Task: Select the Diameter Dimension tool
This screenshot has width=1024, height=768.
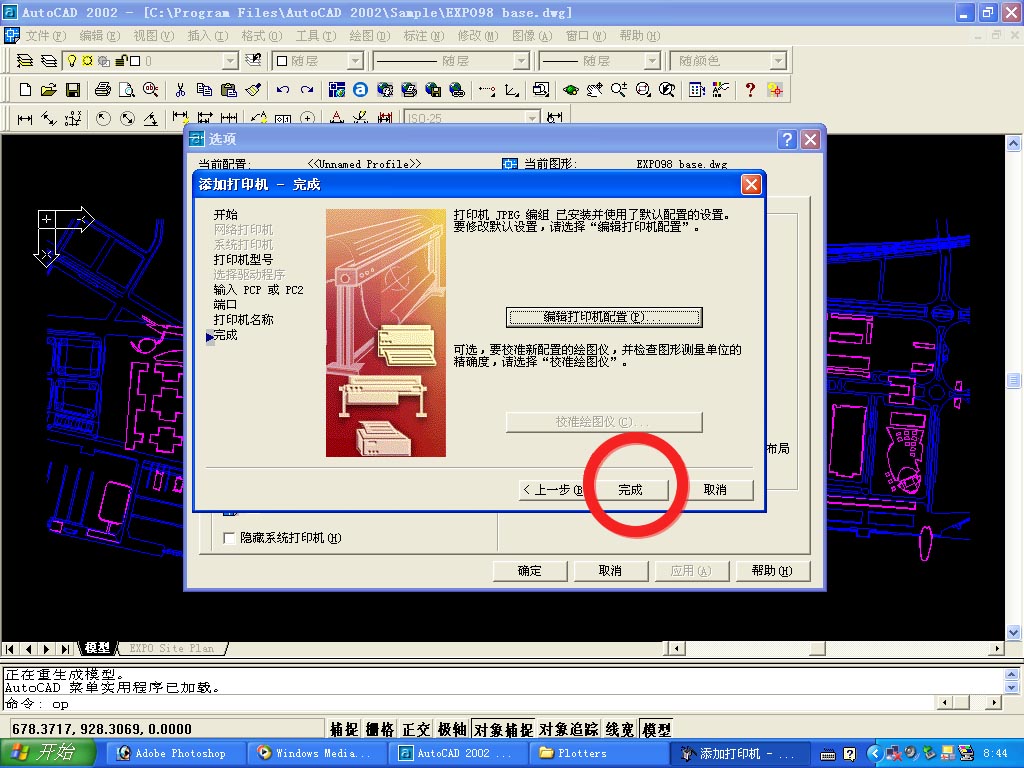Action: [127, 119]
